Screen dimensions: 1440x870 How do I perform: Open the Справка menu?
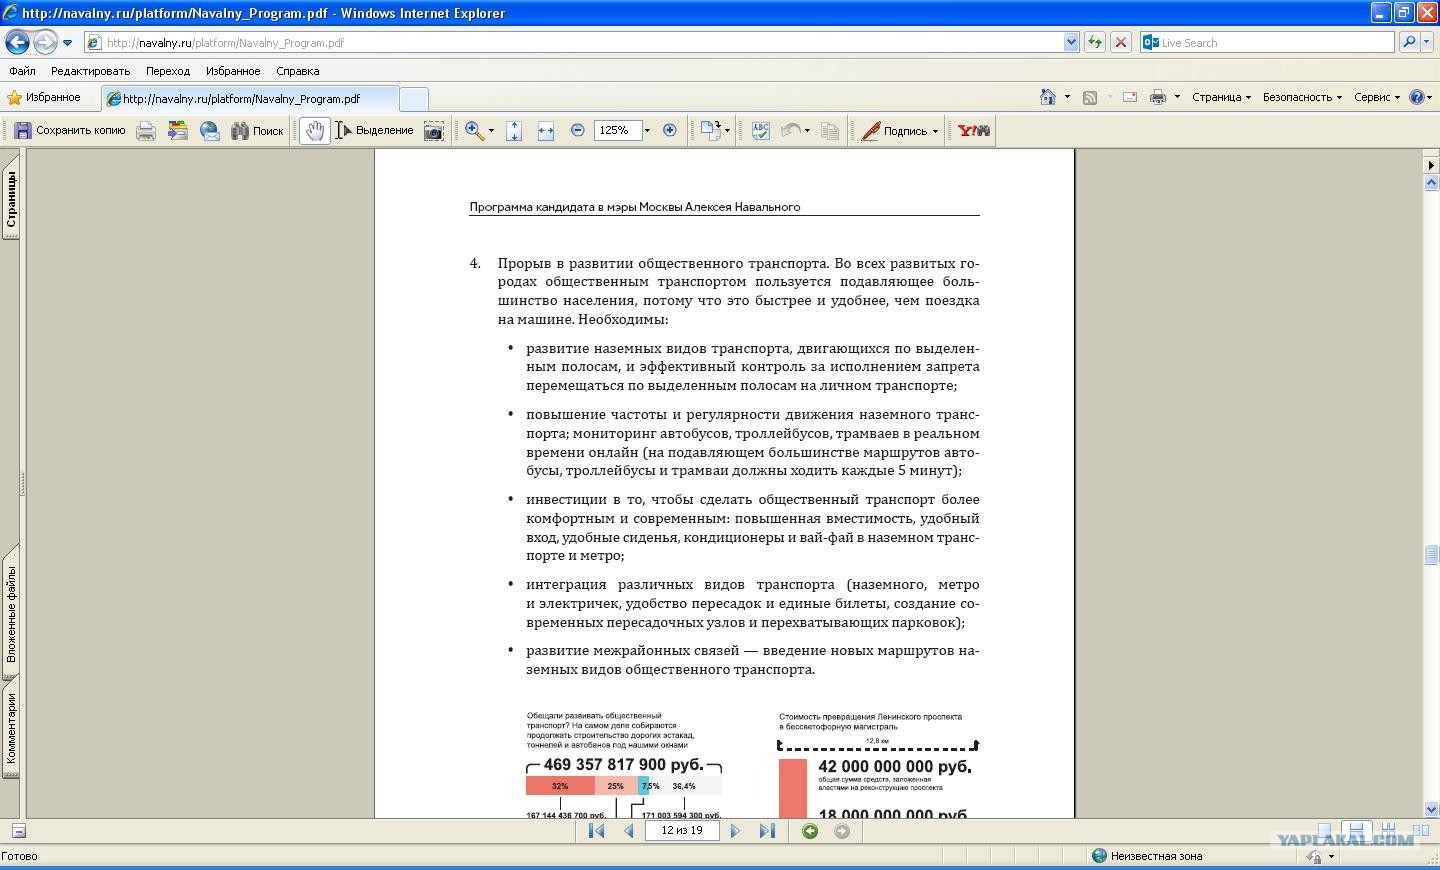pos(297,71)
